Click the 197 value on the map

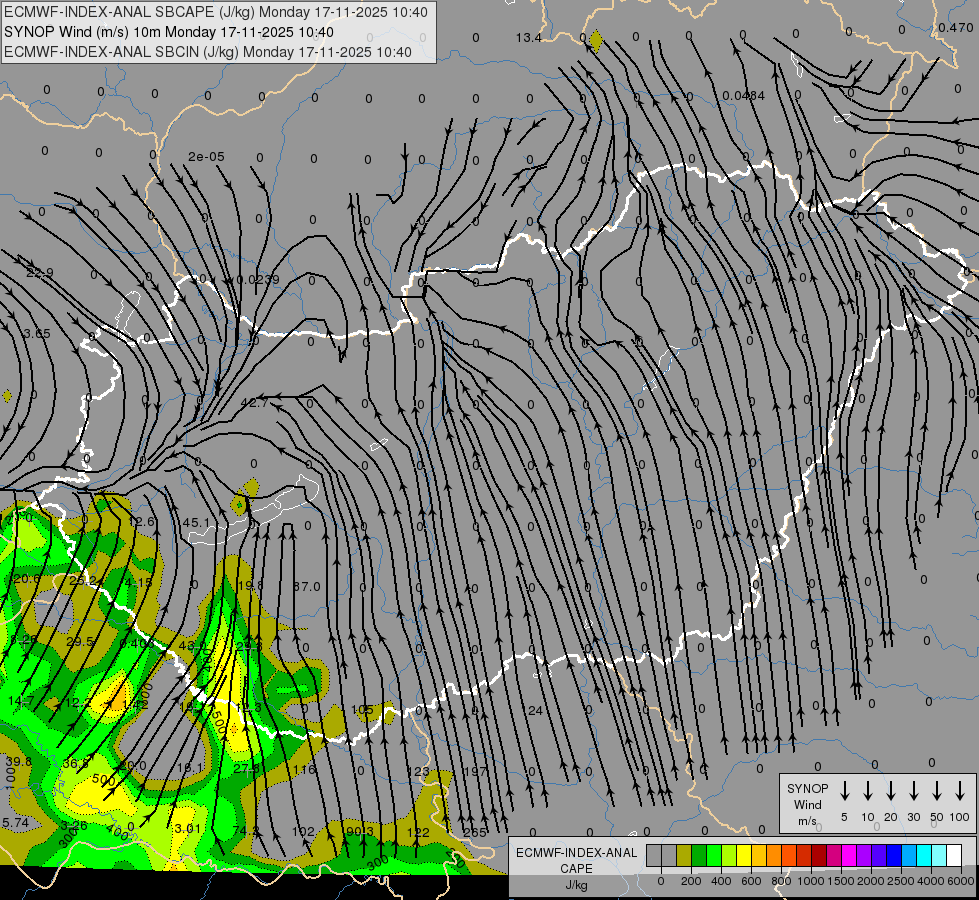point(476,771)
